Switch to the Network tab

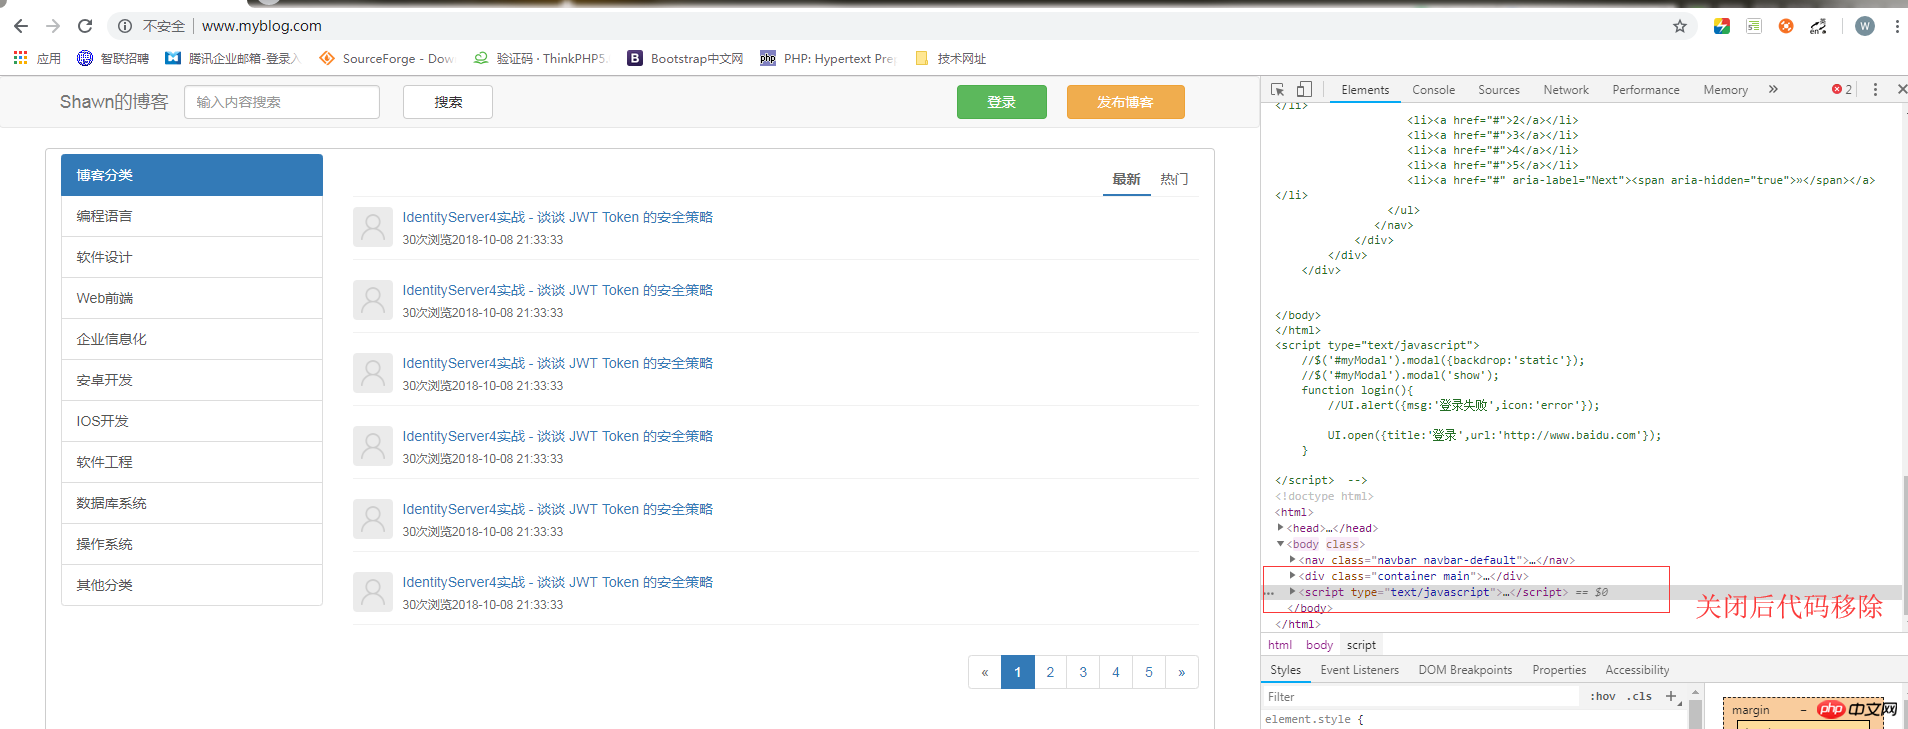(x=1566, y=89)
